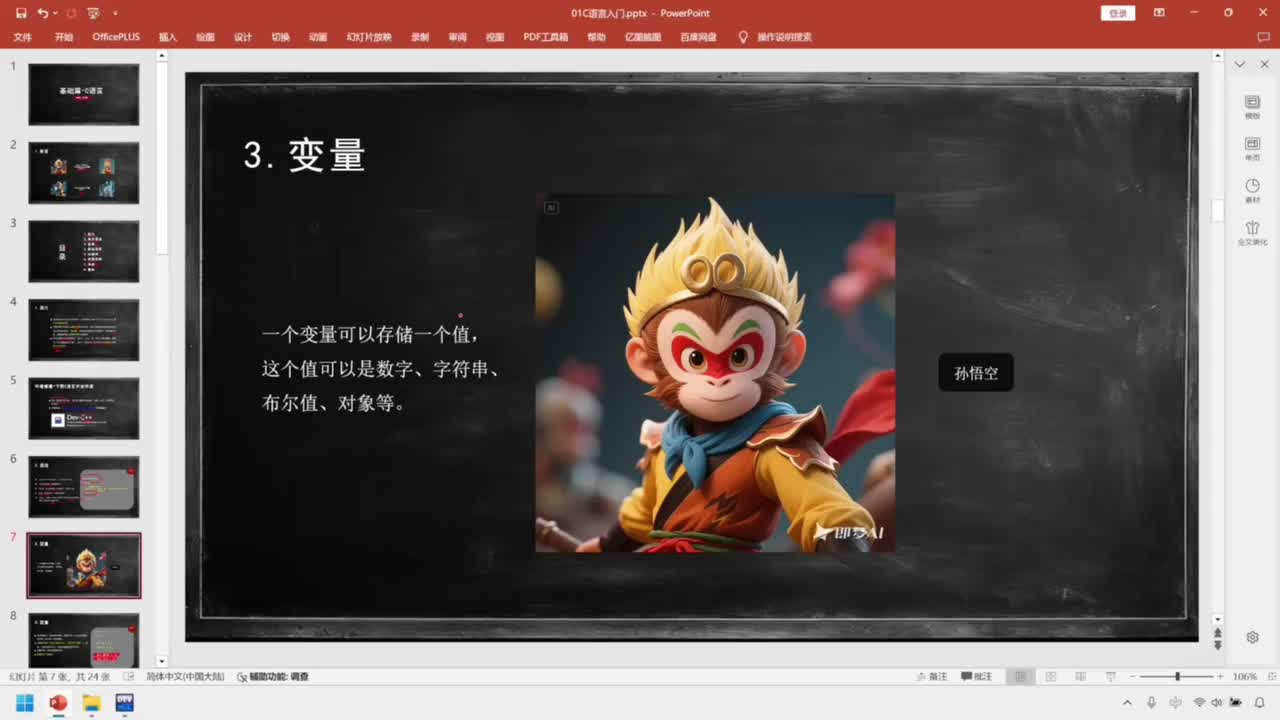
Task: Select slide 6 thumbnail
Action: point(84,487)
